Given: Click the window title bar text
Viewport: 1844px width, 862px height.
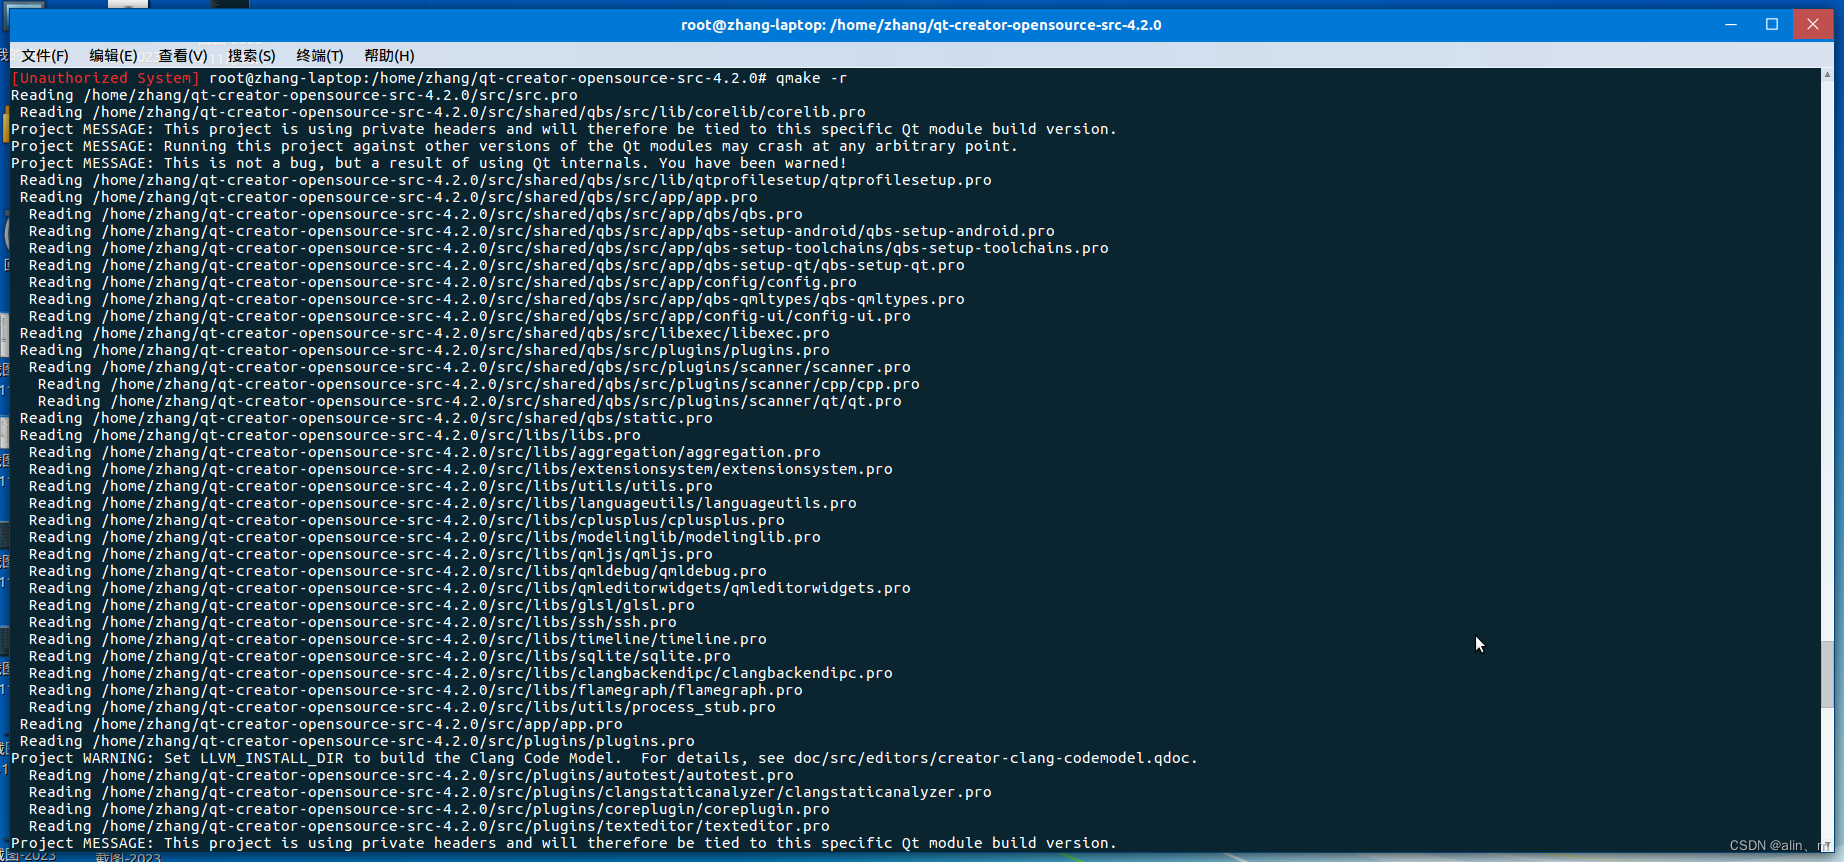Looking at the screenshot, I should point(921,25).
